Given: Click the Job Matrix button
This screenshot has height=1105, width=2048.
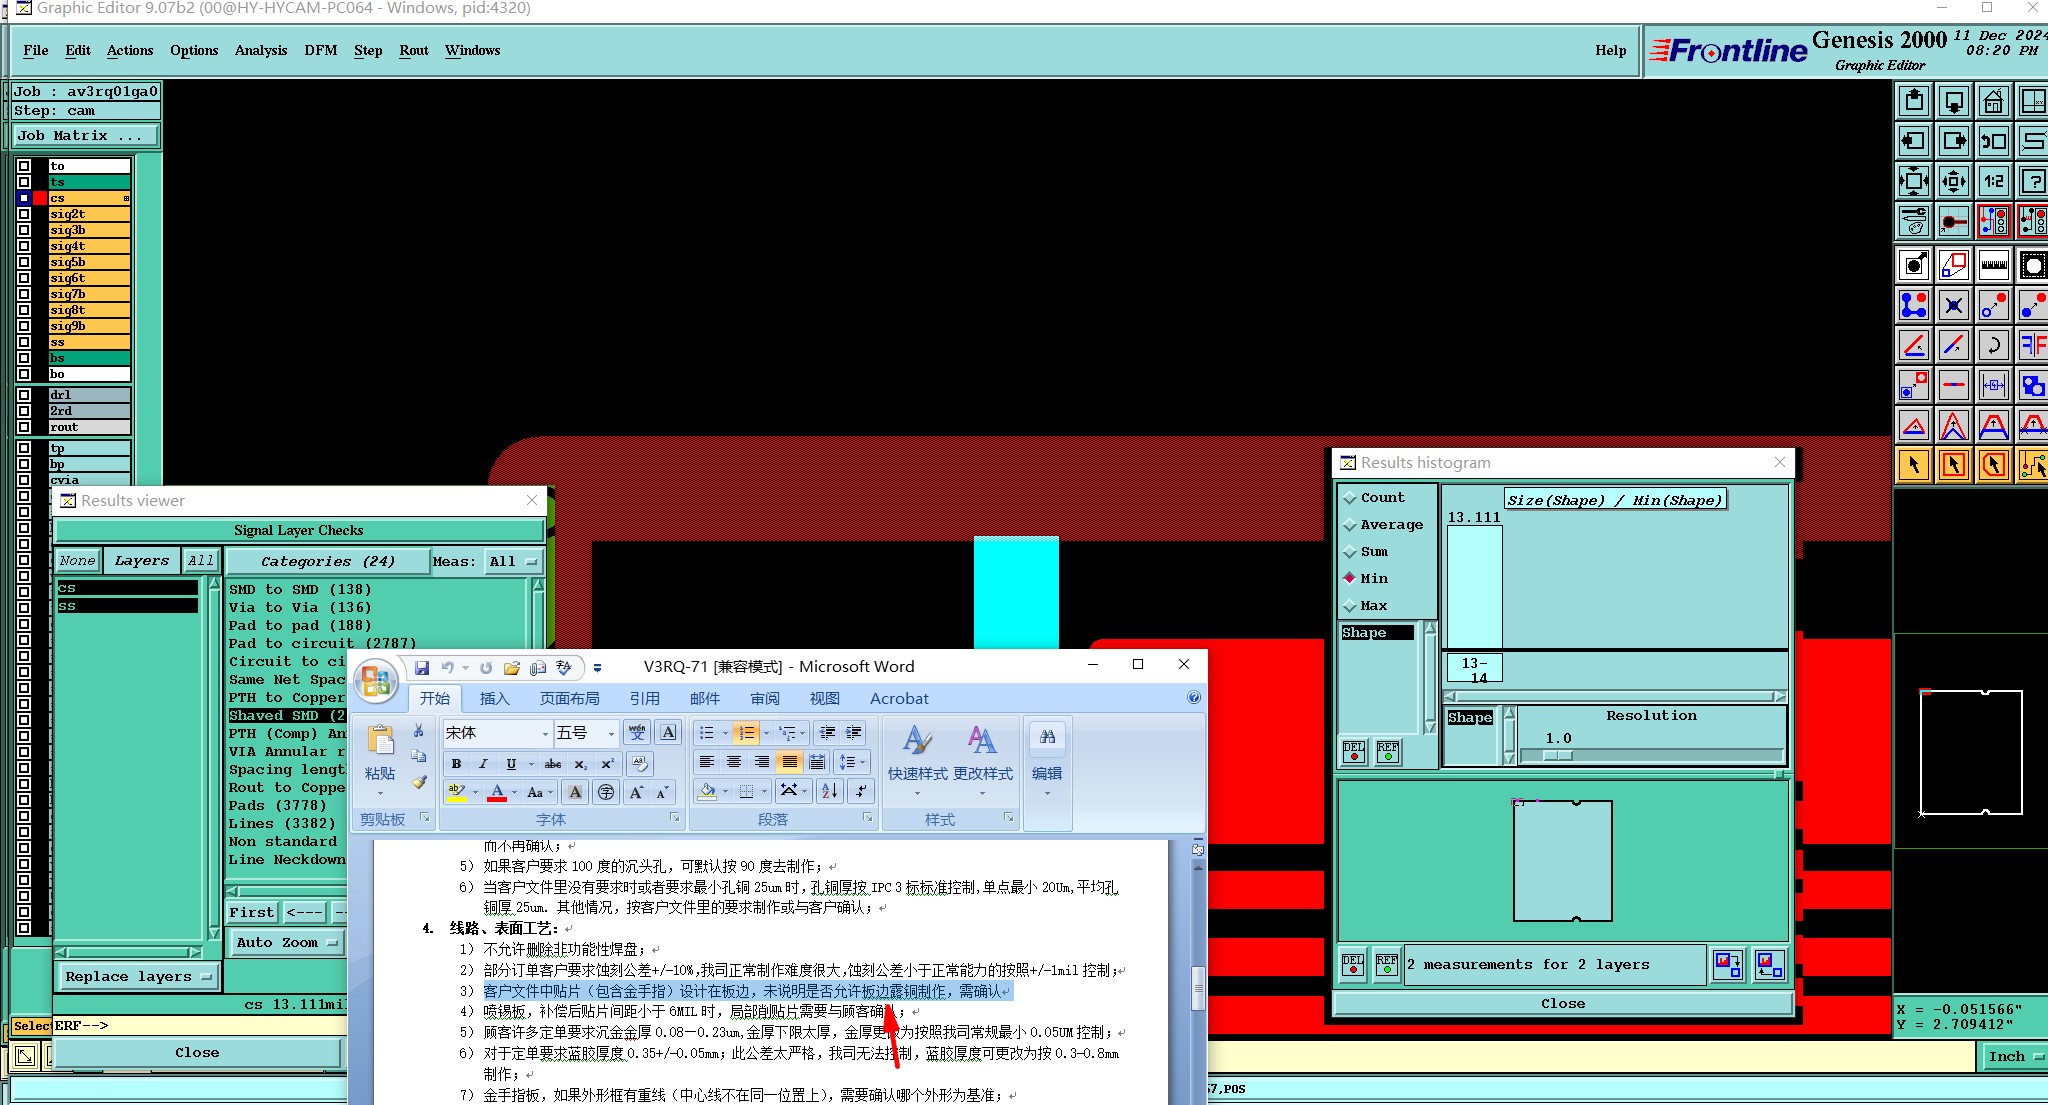Looking at the screenshot, I should click(85, 136).
